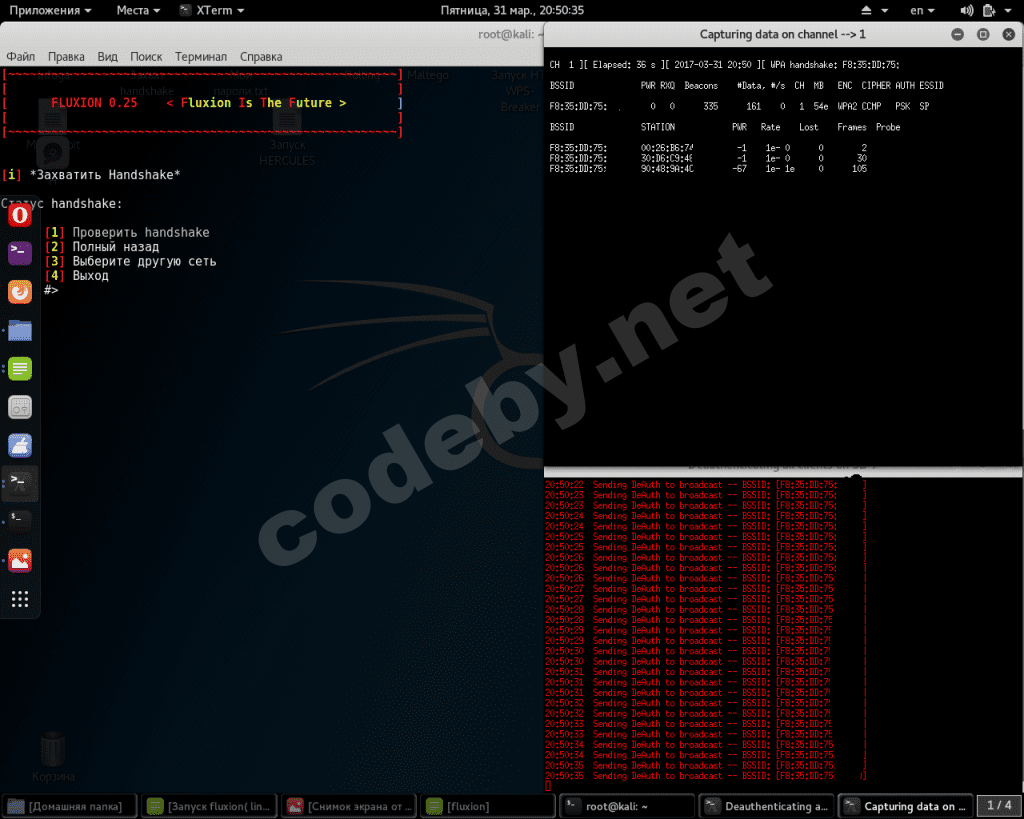Screen dimensions: 1024x819
Task: Open the Приложения menu
Action: [50, 10]
